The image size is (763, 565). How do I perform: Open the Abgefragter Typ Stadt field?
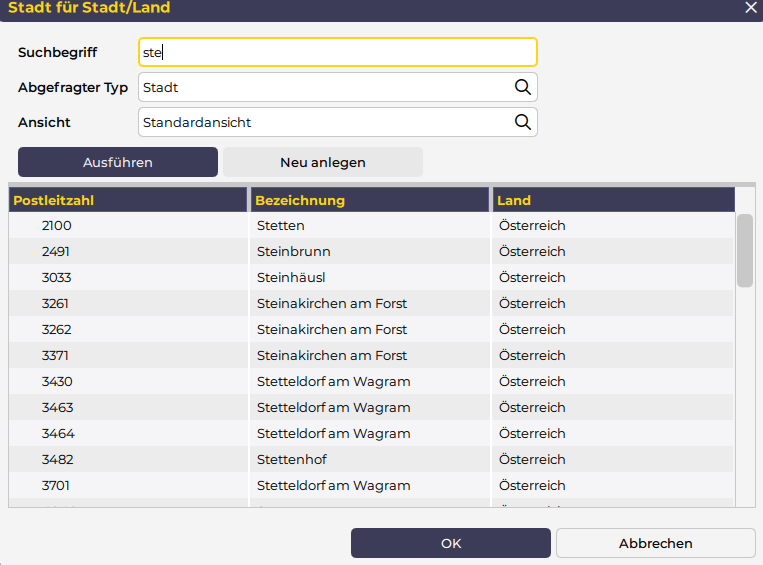pyautogui.click(x=325, y=87)
